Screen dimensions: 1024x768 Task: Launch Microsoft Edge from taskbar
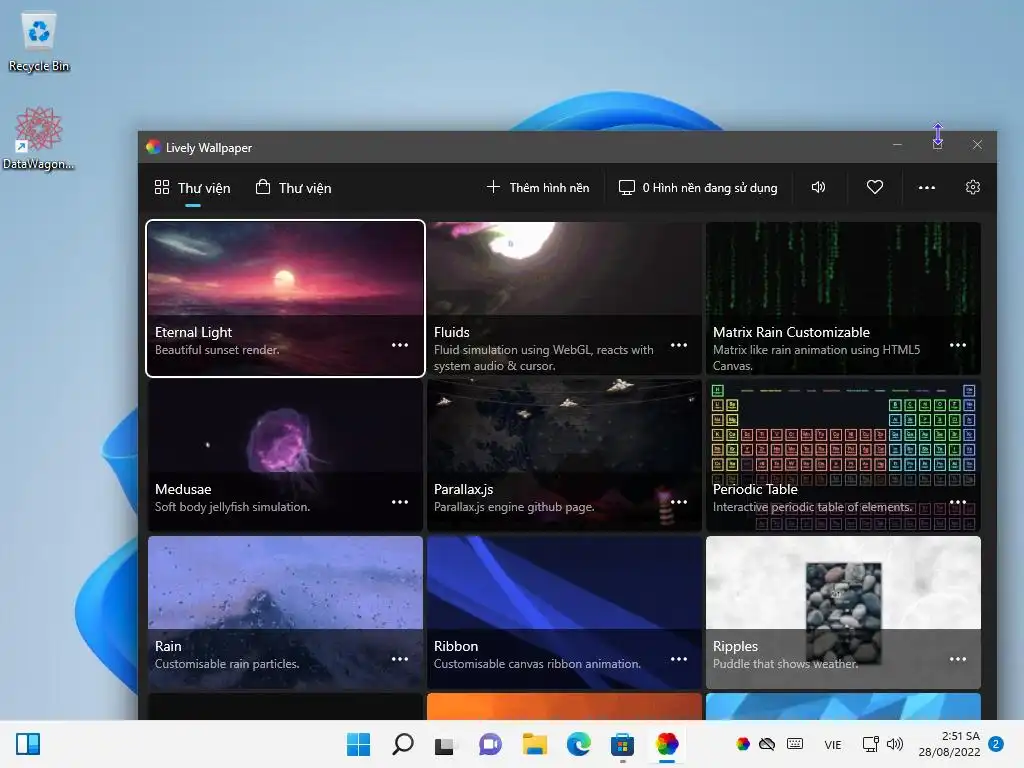coord(579,744)
